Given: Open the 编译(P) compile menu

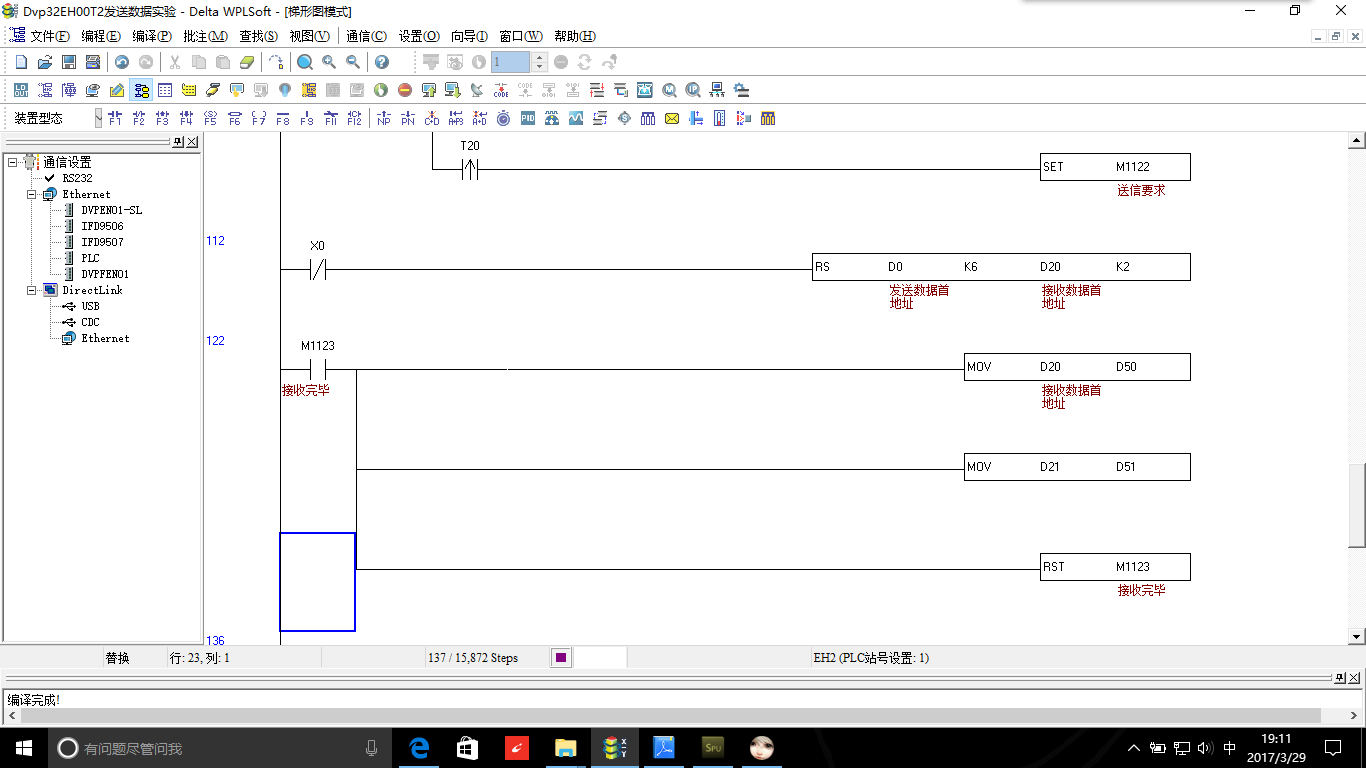Looking at the screenshot, I should coord(152,36).
